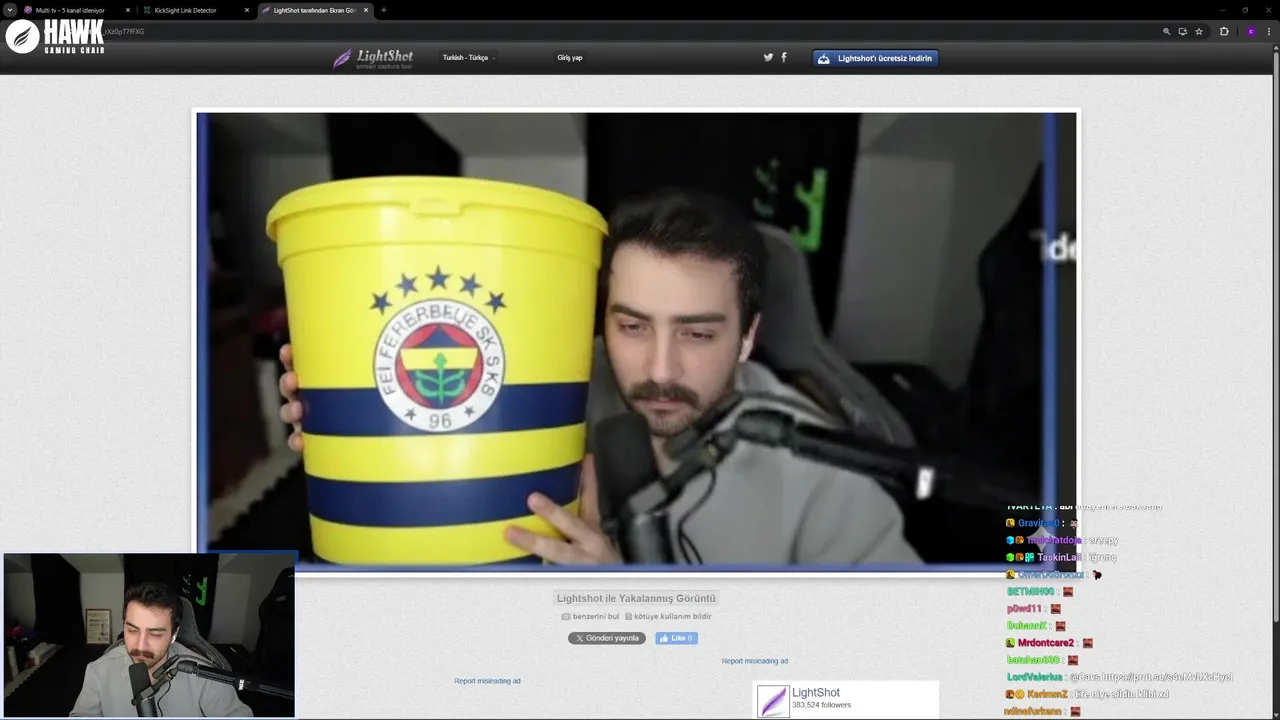1280x720 pixels.
Task: Click BETMEN00 username in chat
Action: [1031, 592]
